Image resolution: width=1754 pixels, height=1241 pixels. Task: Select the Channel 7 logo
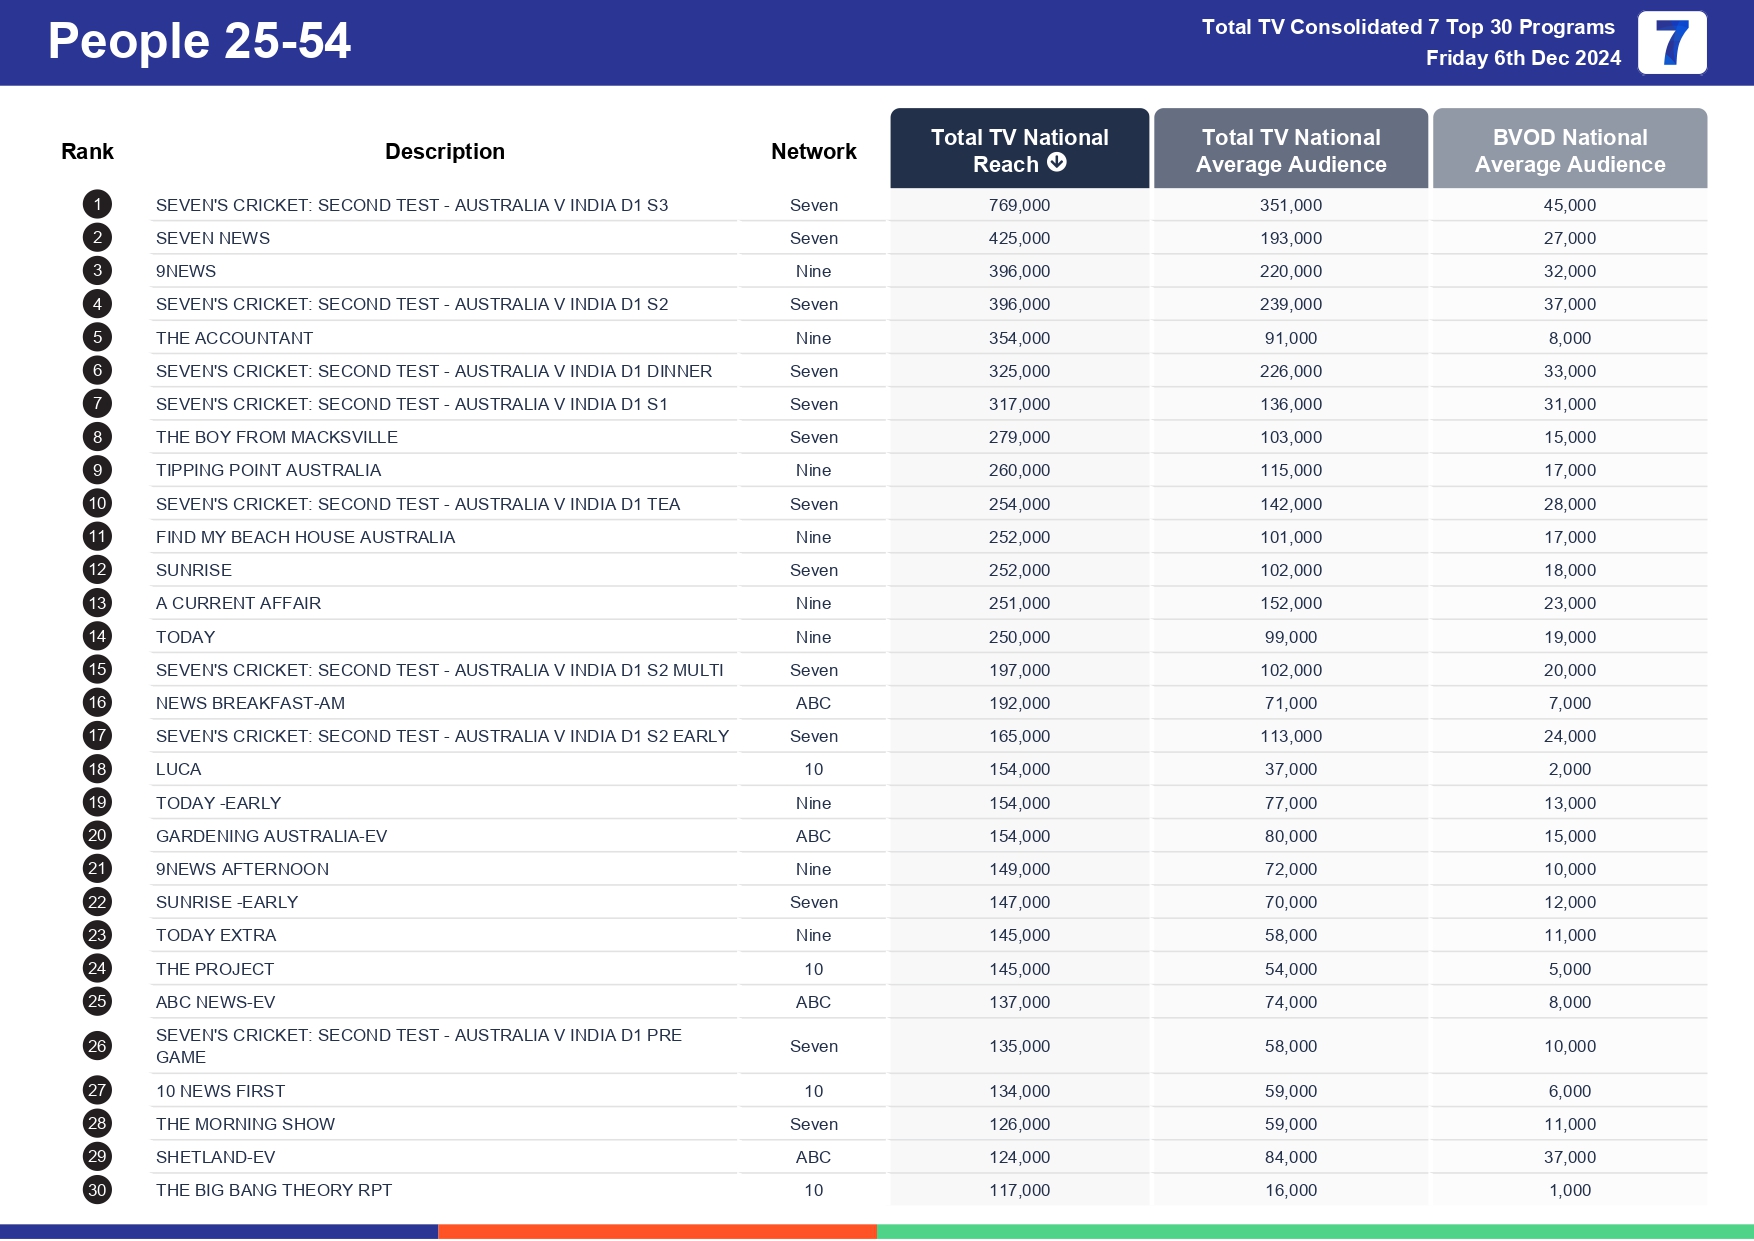pos(1674,42)
